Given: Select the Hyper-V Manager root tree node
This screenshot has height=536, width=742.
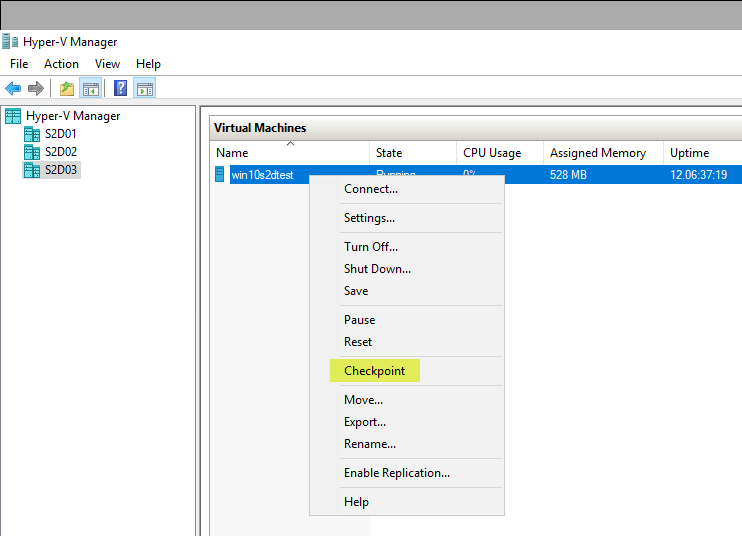Looking at the screenshot, I should point(73,116).
